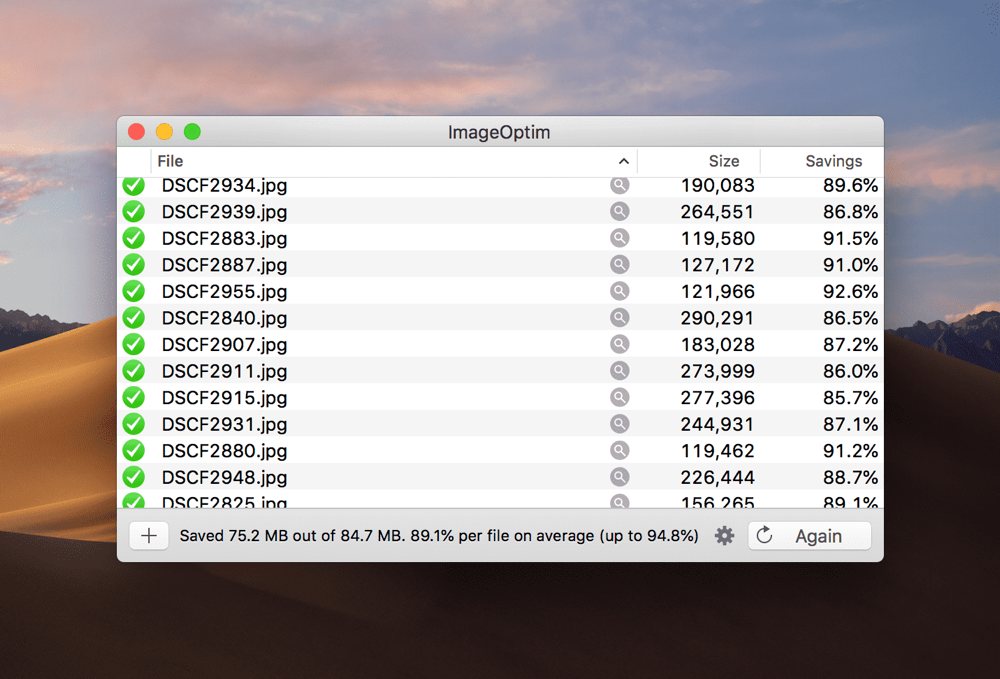Click the green checkmark status for DSCF2934.jpg
This screenshot has height=679, width=1000.
(x=133, y=186)
